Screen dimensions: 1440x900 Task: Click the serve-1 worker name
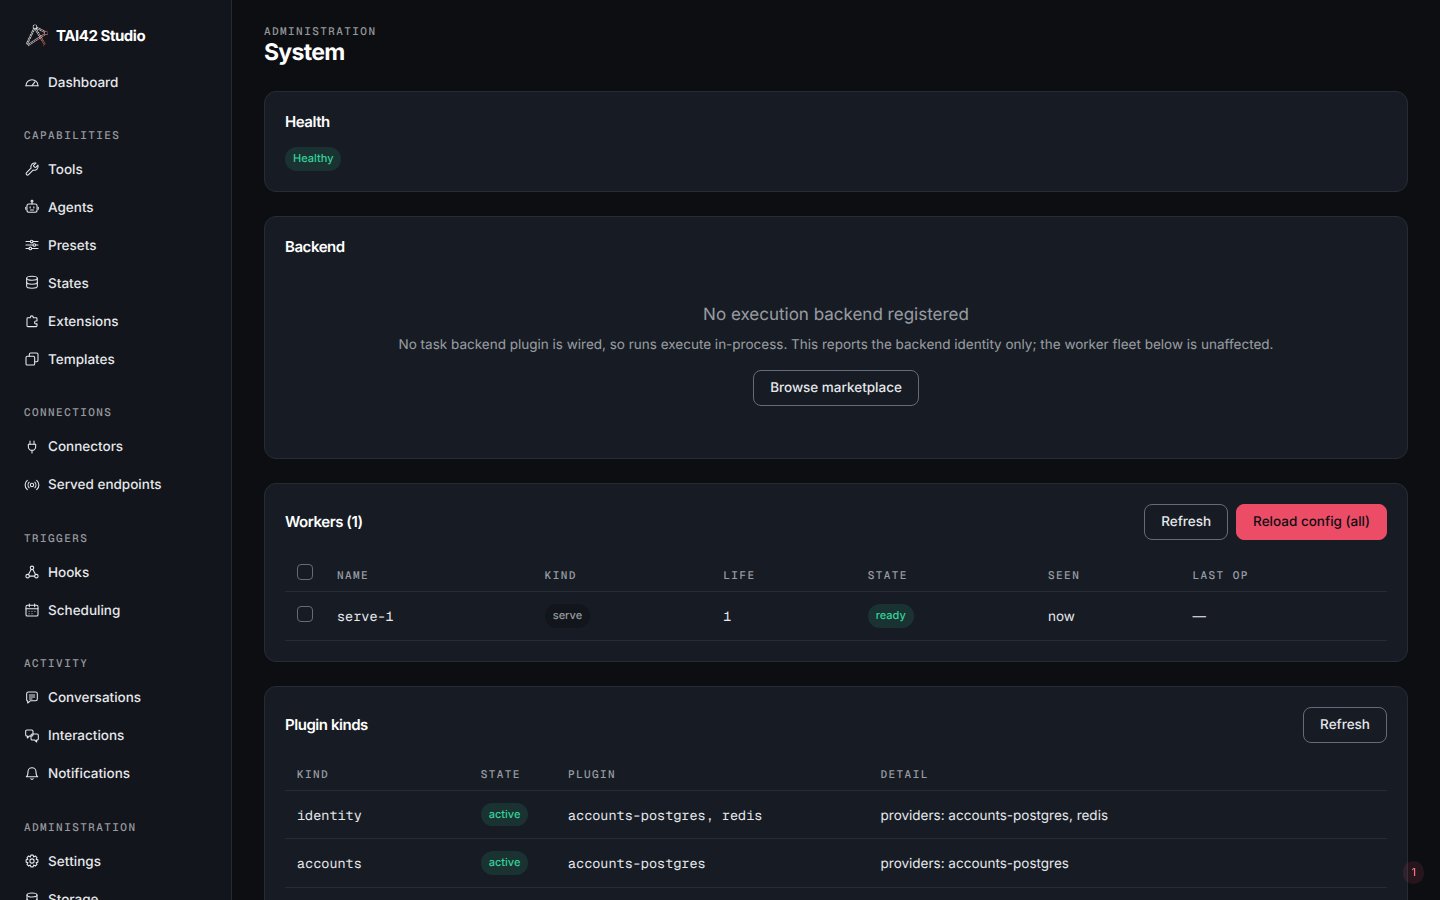click(x=365, y=617)
